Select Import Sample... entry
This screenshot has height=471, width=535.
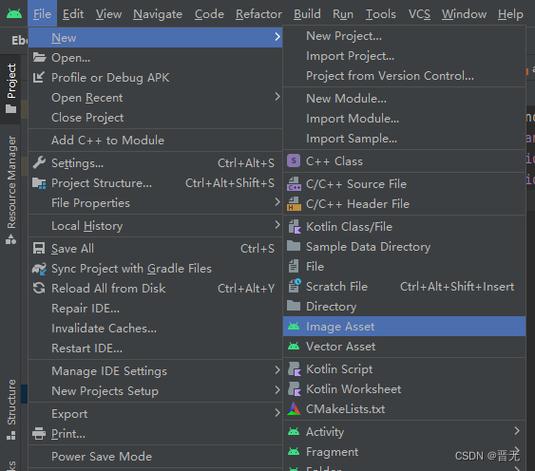404,139
